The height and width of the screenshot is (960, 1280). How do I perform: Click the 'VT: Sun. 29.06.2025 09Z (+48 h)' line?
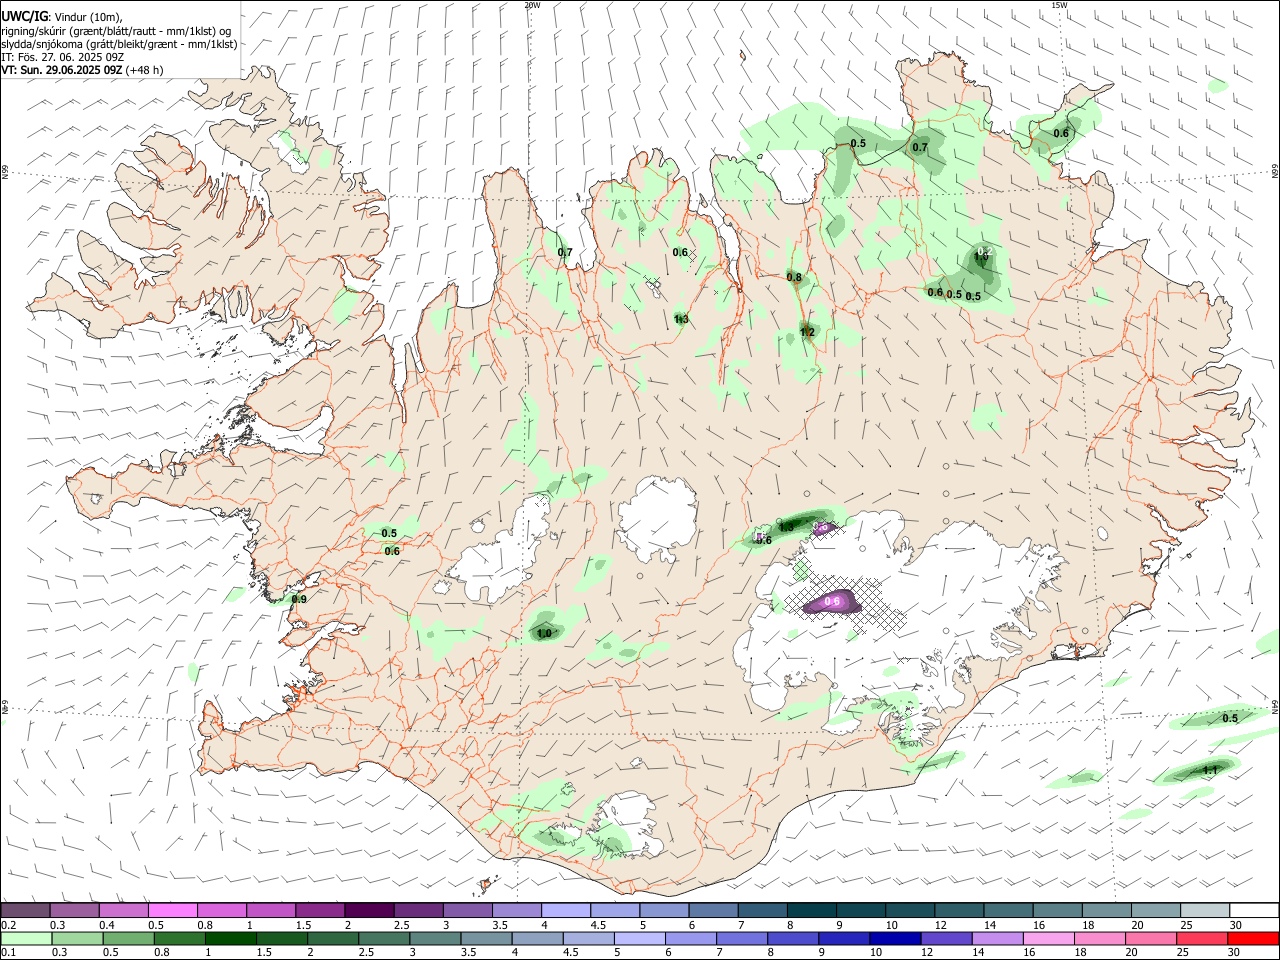(82, 70)
